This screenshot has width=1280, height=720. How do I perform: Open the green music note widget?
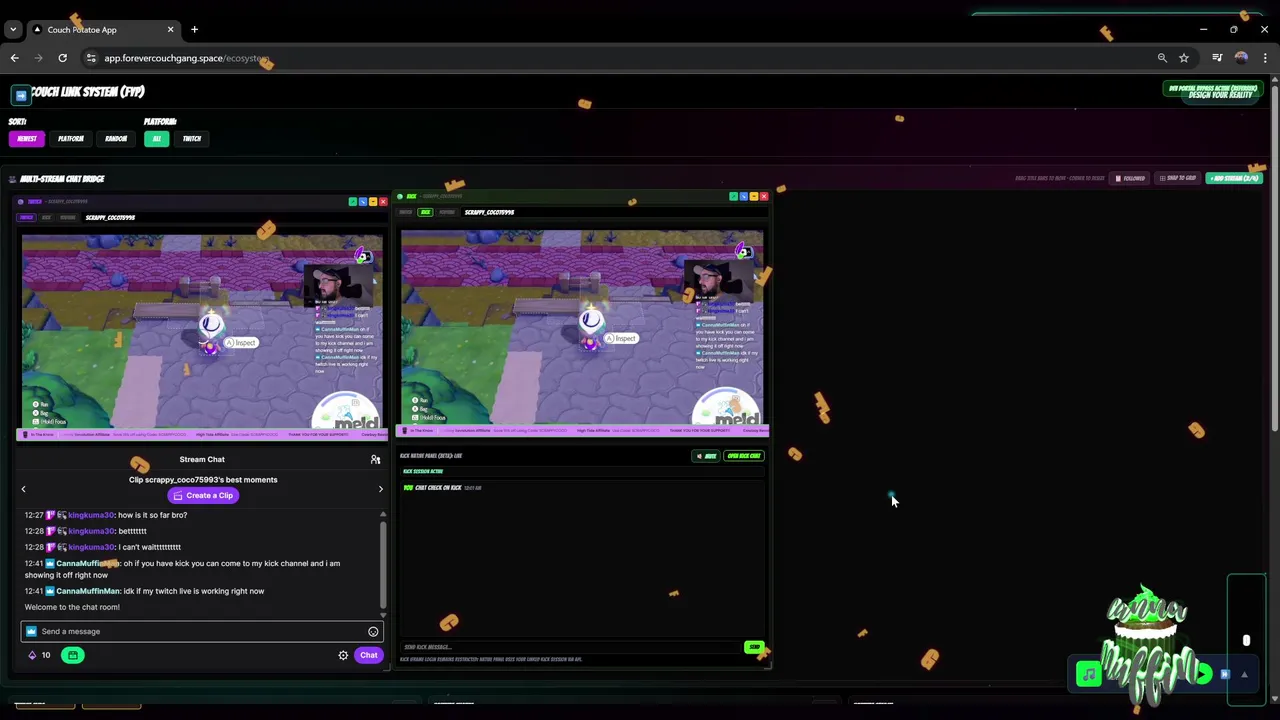(x=1089, y=675)
